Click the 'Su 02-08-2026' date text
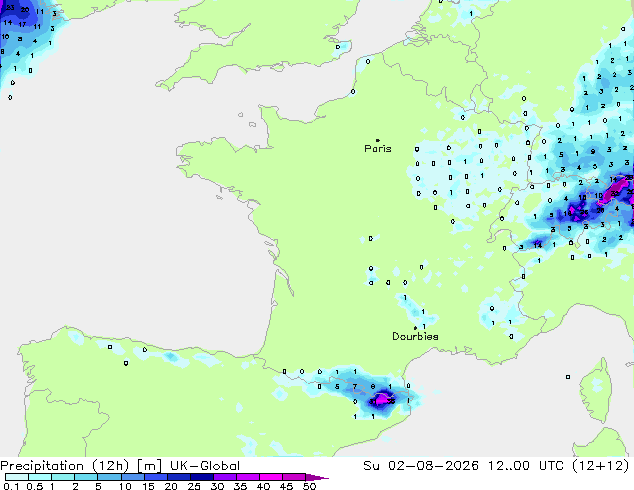This screenshot has width=634, height=490. point(421,466)
